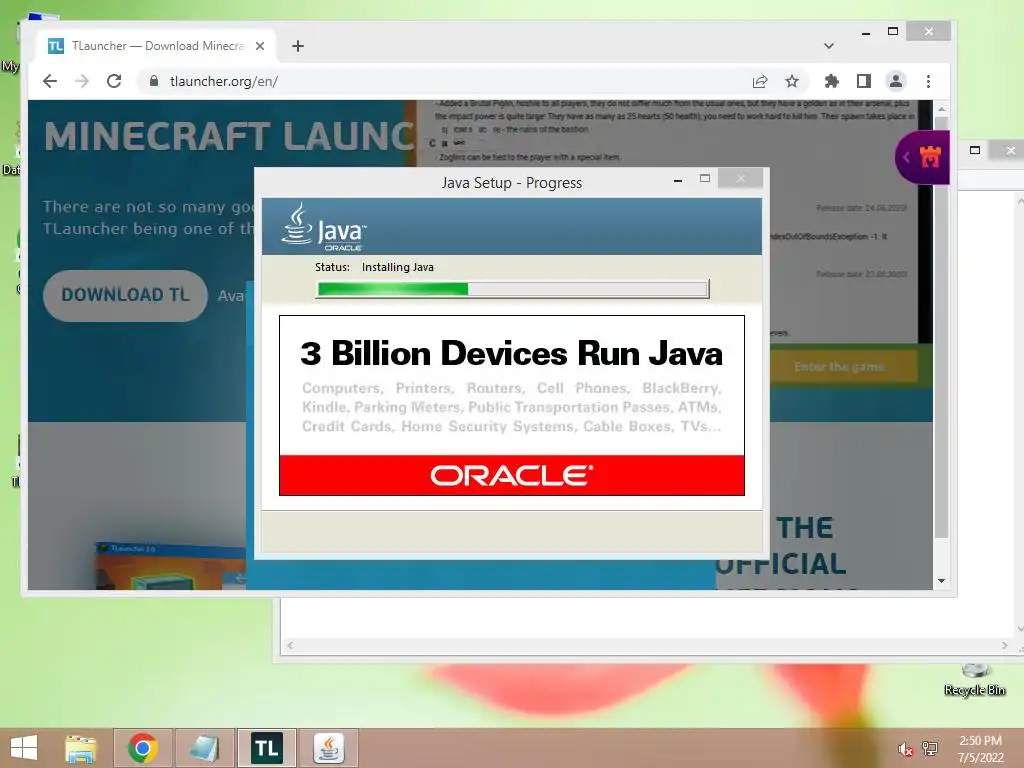
Task: Click the MINECRAFT LAUNC heading text
Action: (229, 136)
